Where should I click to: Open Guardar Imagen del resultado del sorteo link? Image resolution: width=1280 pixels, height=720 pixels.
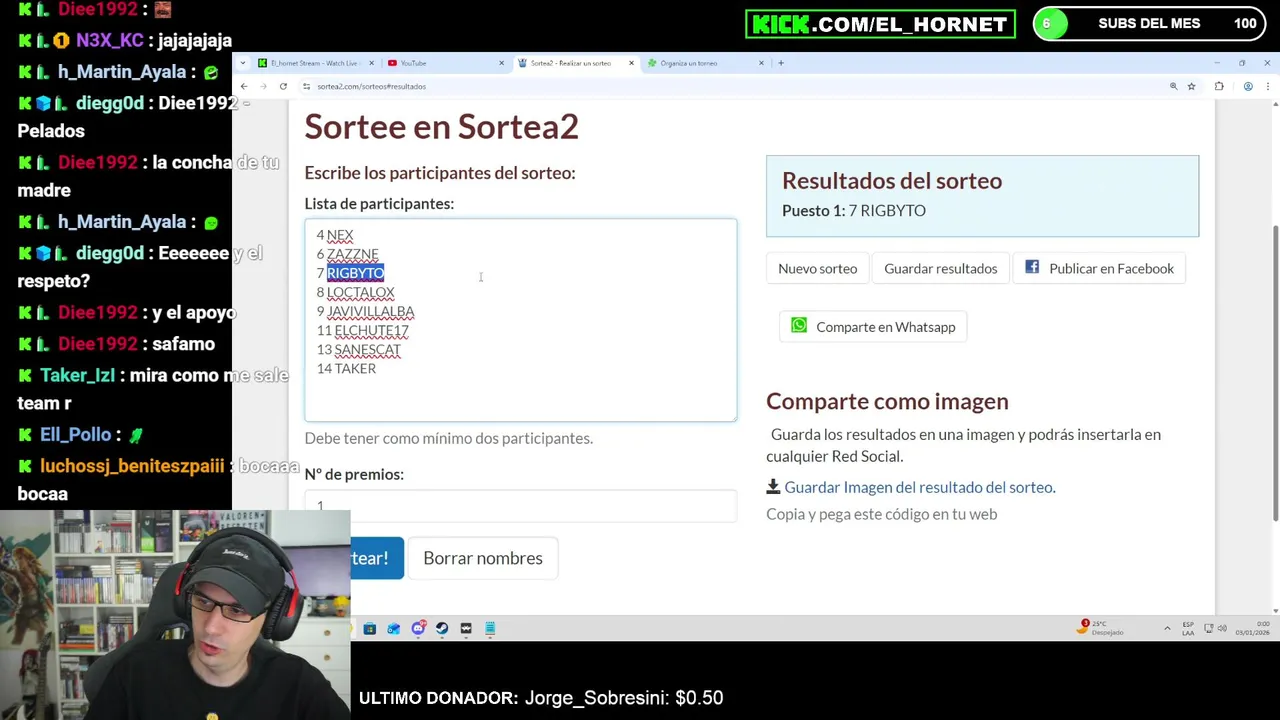click(x=919, y=487)
